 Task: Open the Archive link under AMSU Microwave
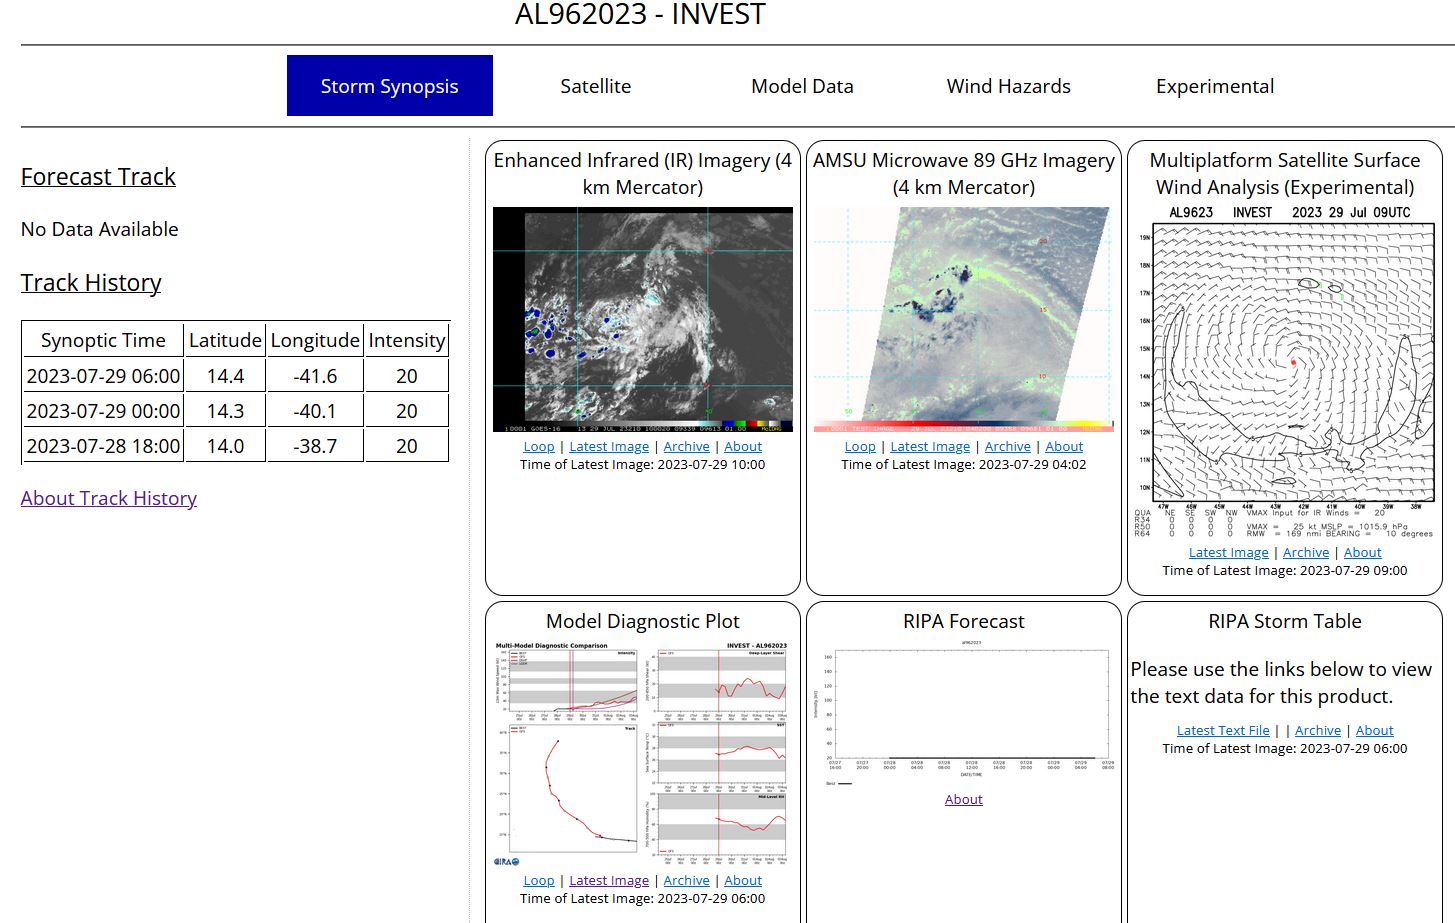1007,447
